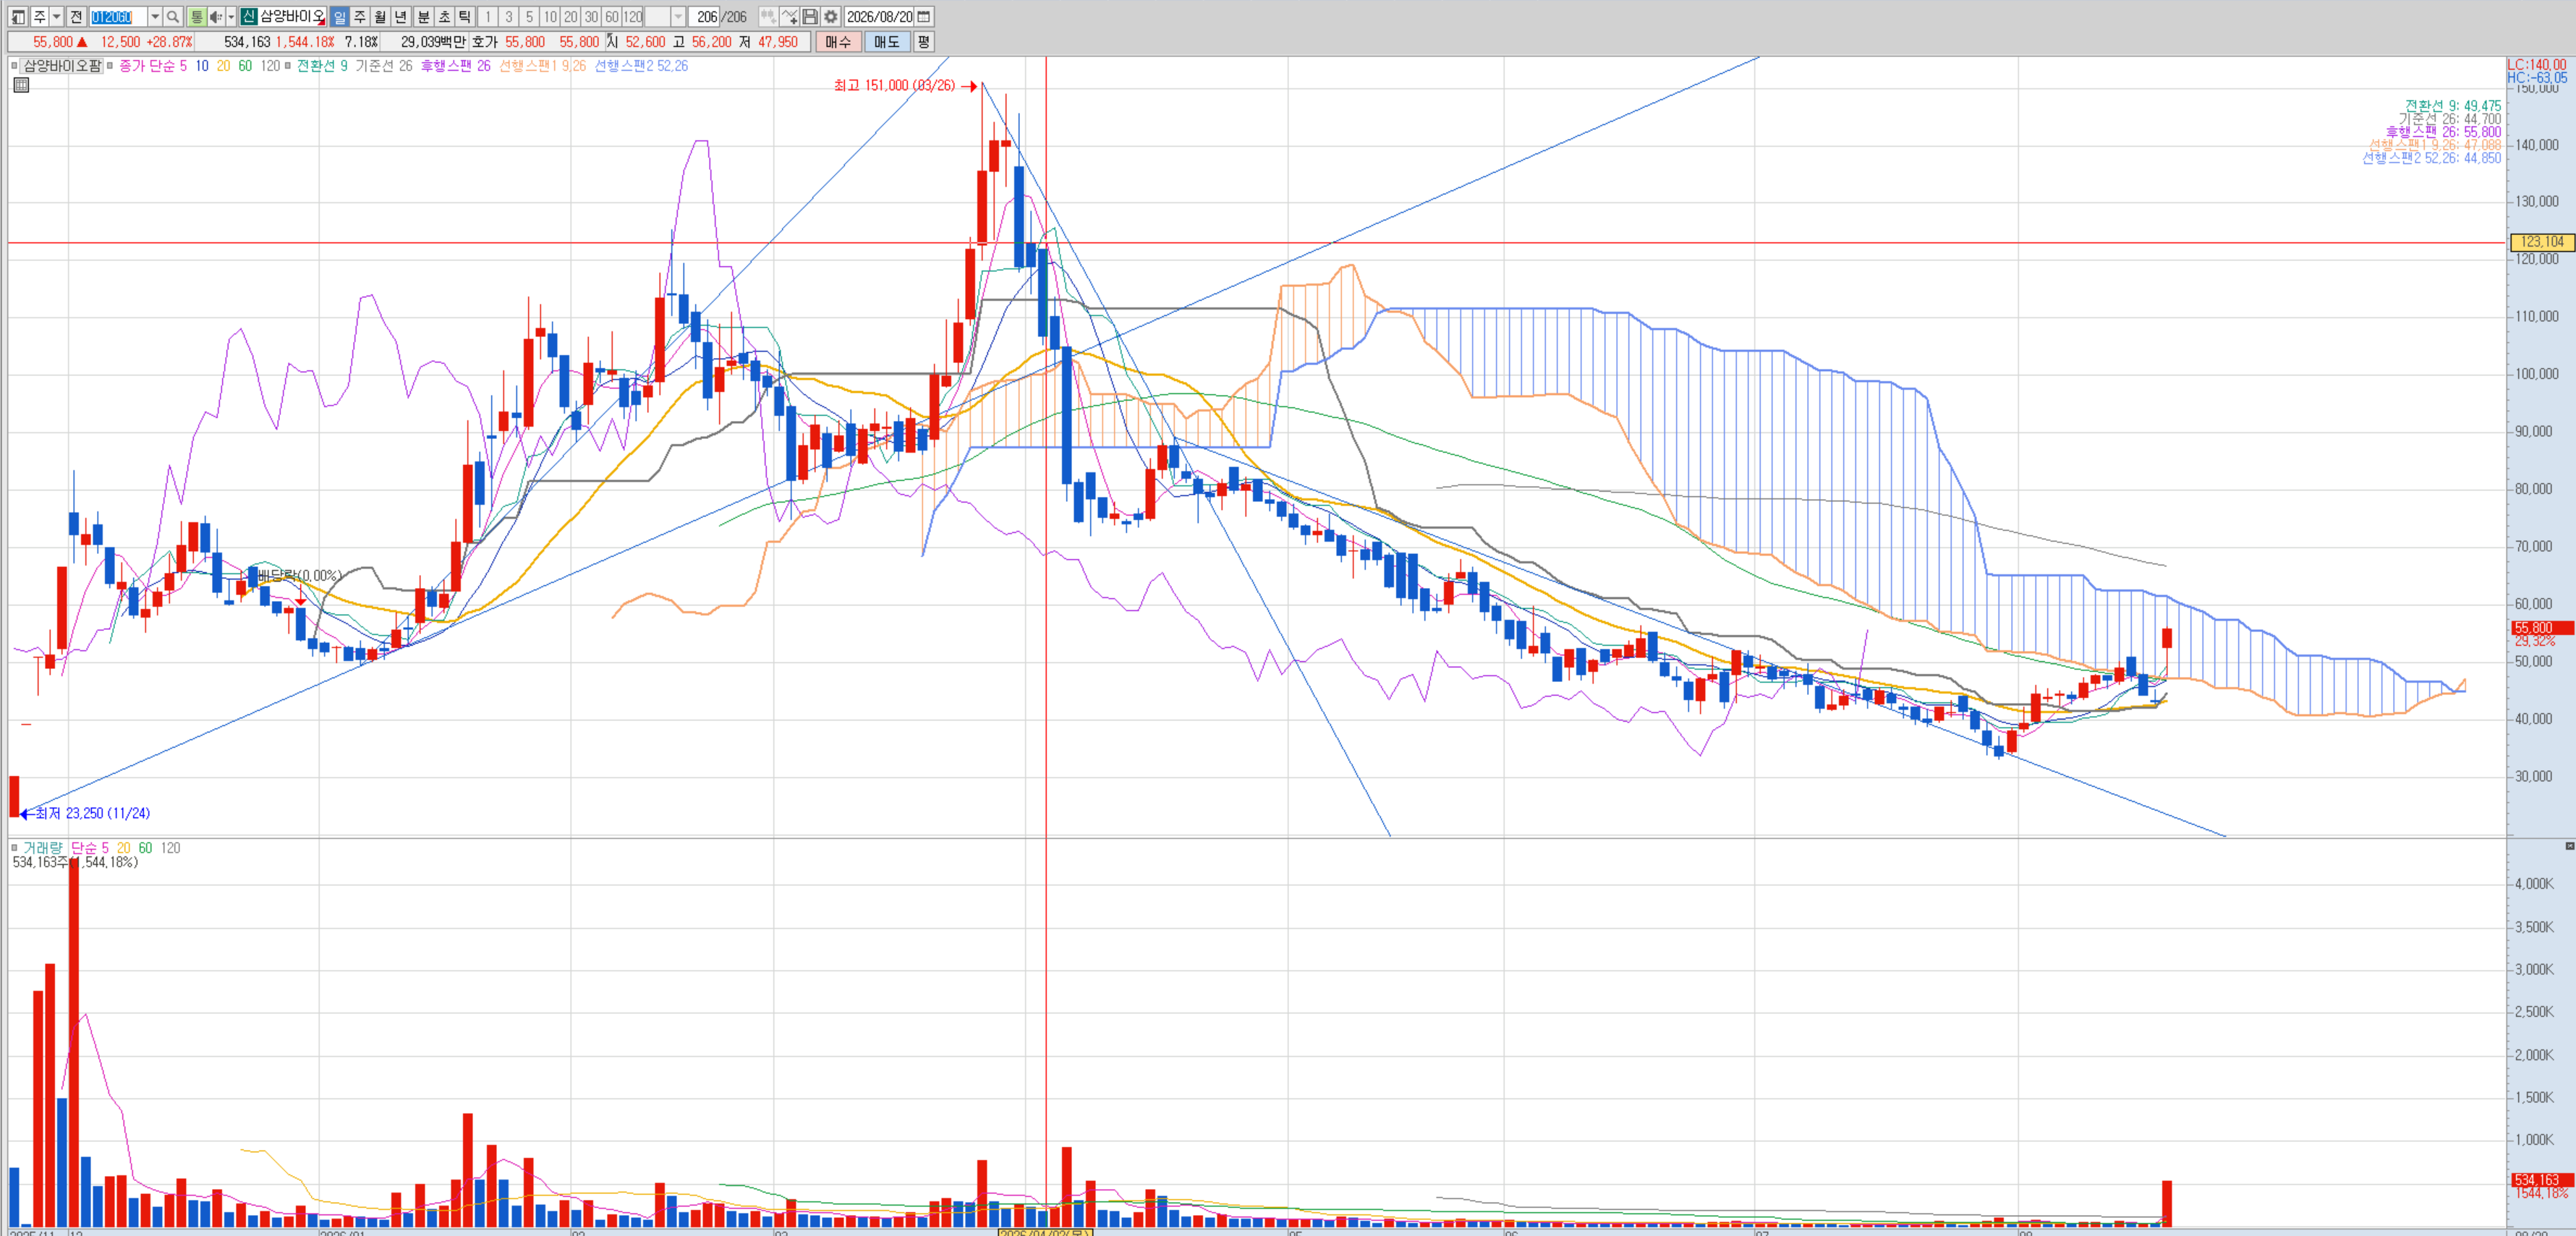This screenshot has height=1236, width=2576.
Task: Click the 매도 sell button
Action: tap(887, 42)
